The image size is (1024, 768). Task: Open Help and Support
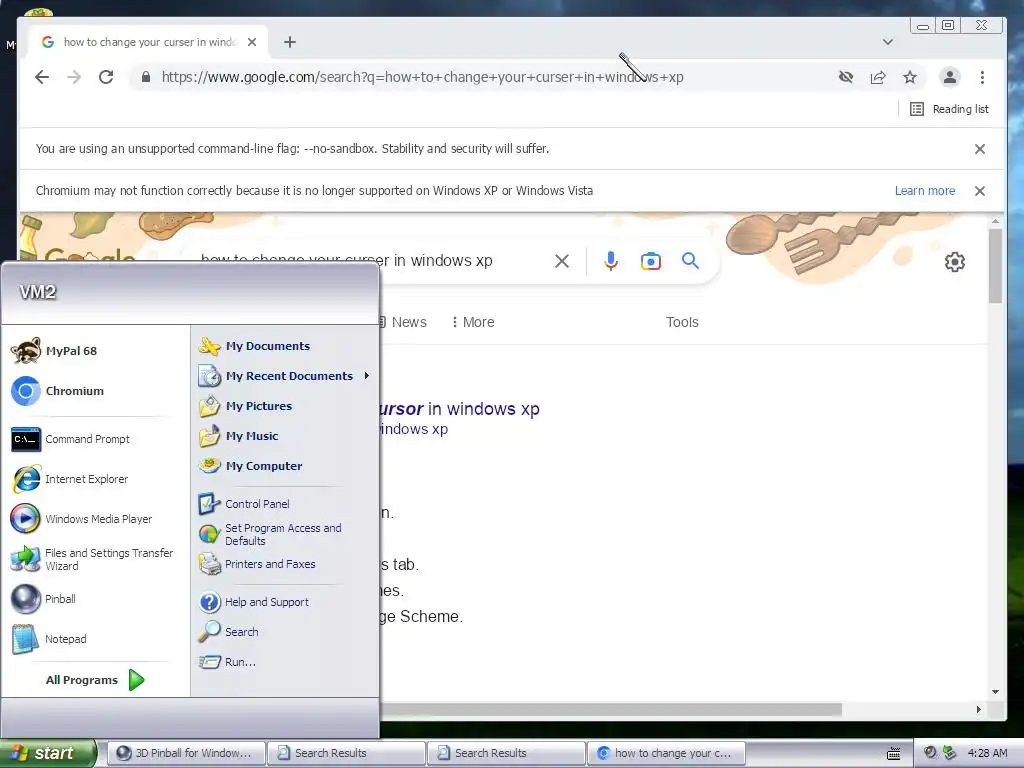pos(254,602)
